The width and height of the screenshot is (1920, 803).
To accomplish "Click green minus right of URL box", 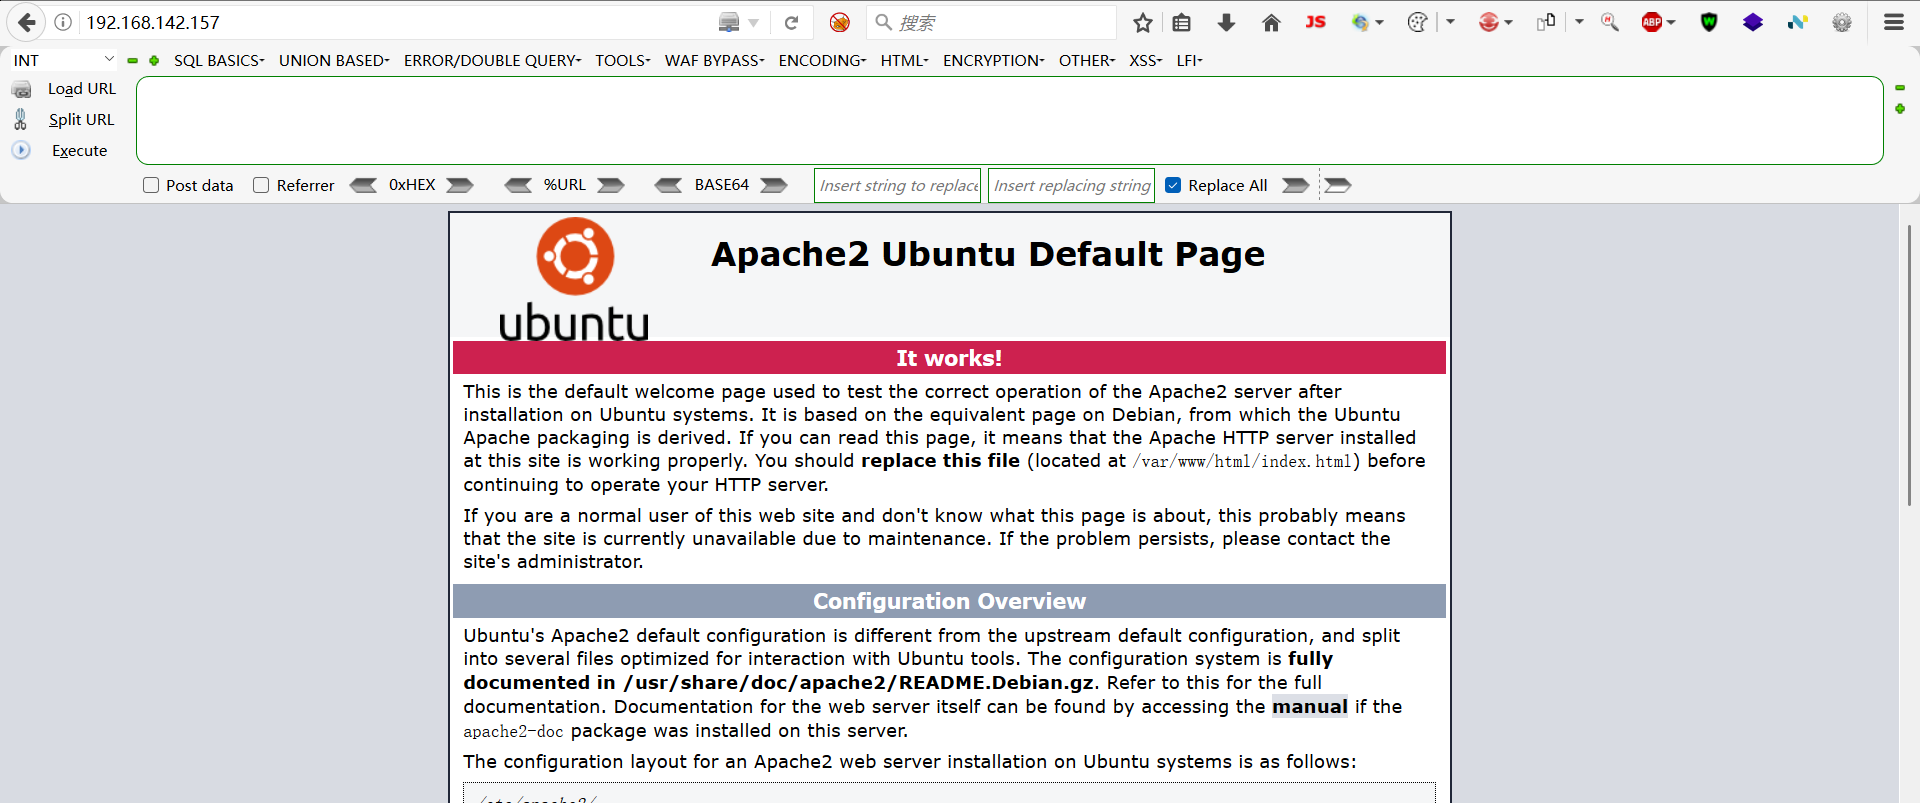I will tap(1900, 88).
